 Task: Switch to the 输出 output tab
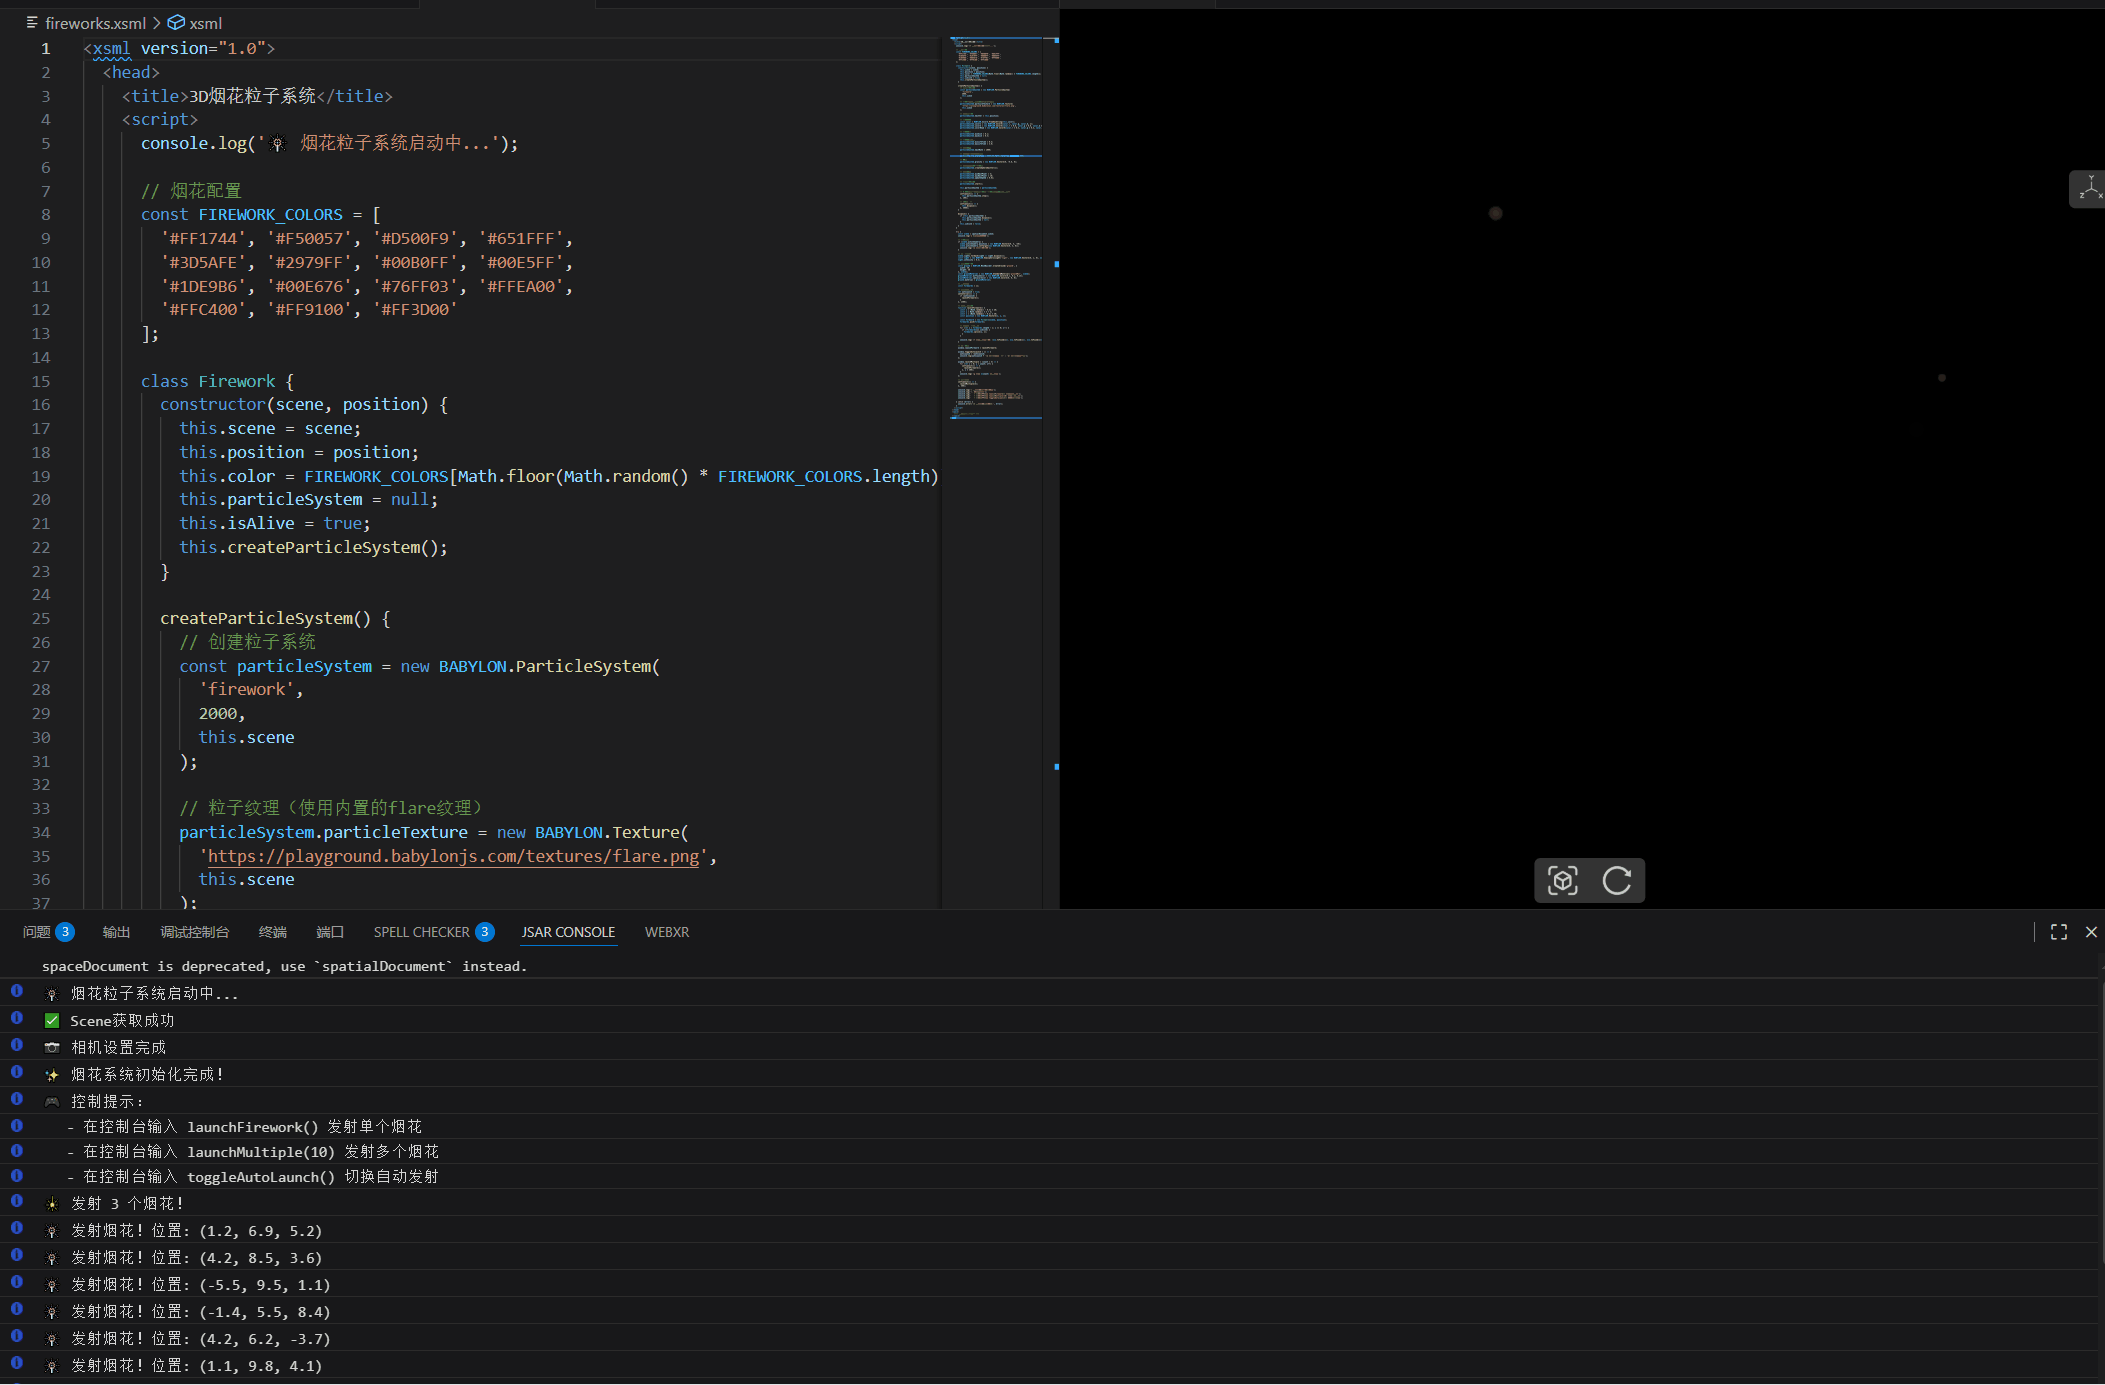click(x=116, y=932)
